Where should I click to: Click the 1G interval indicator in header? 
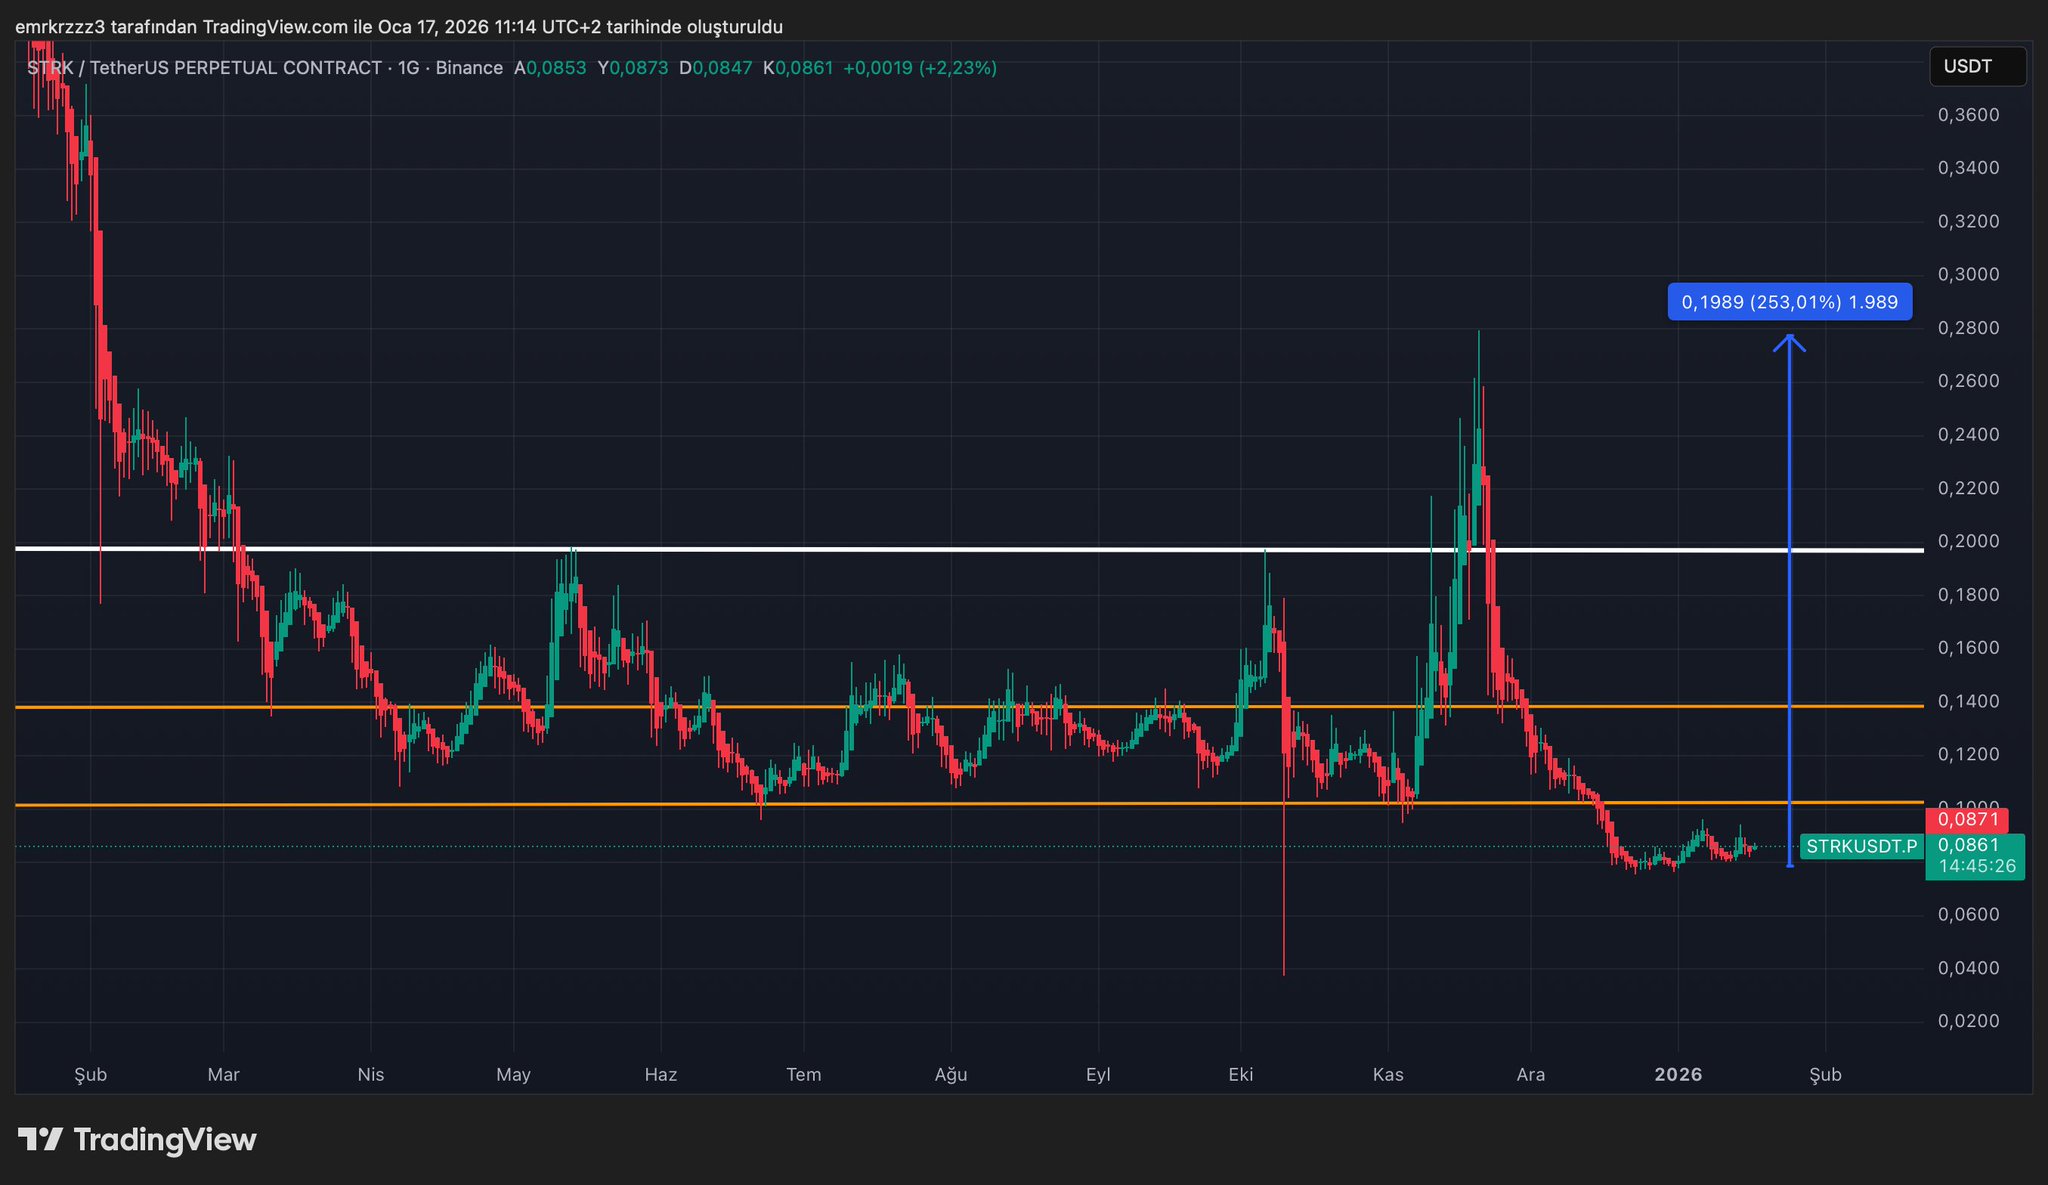(x=408, y=68)
